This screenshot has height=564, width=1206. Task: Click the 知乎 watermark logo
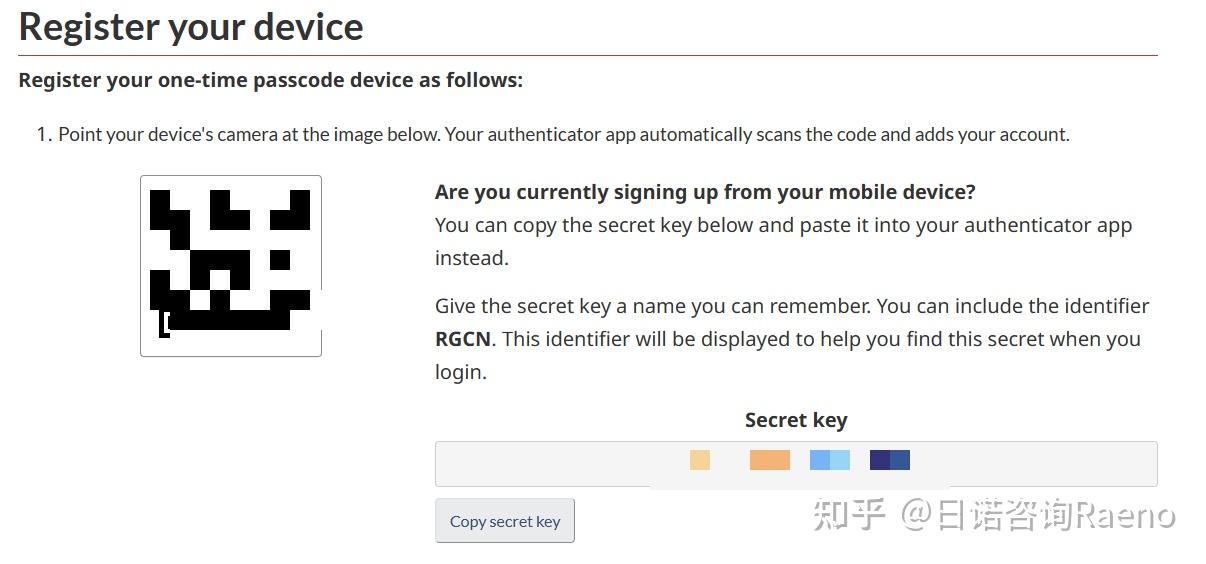849,515
